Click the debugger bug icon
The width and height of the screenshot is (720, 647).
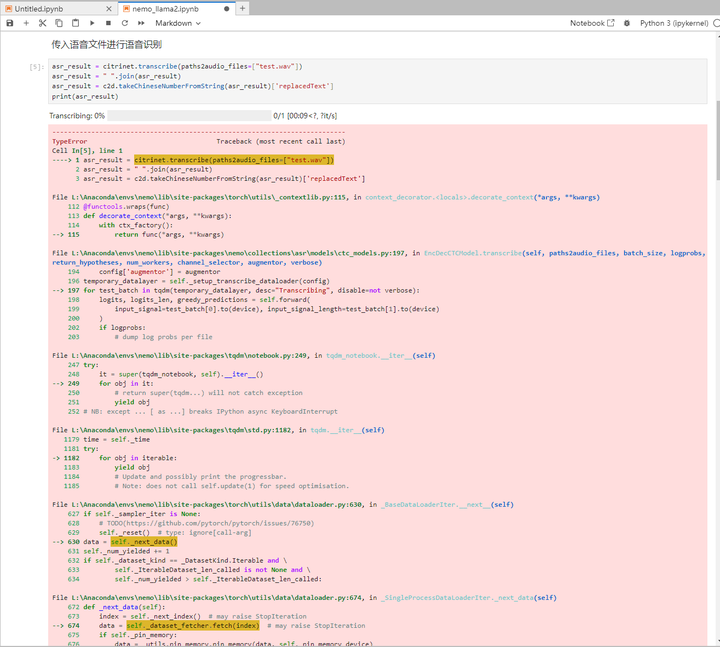coord(627,23)
